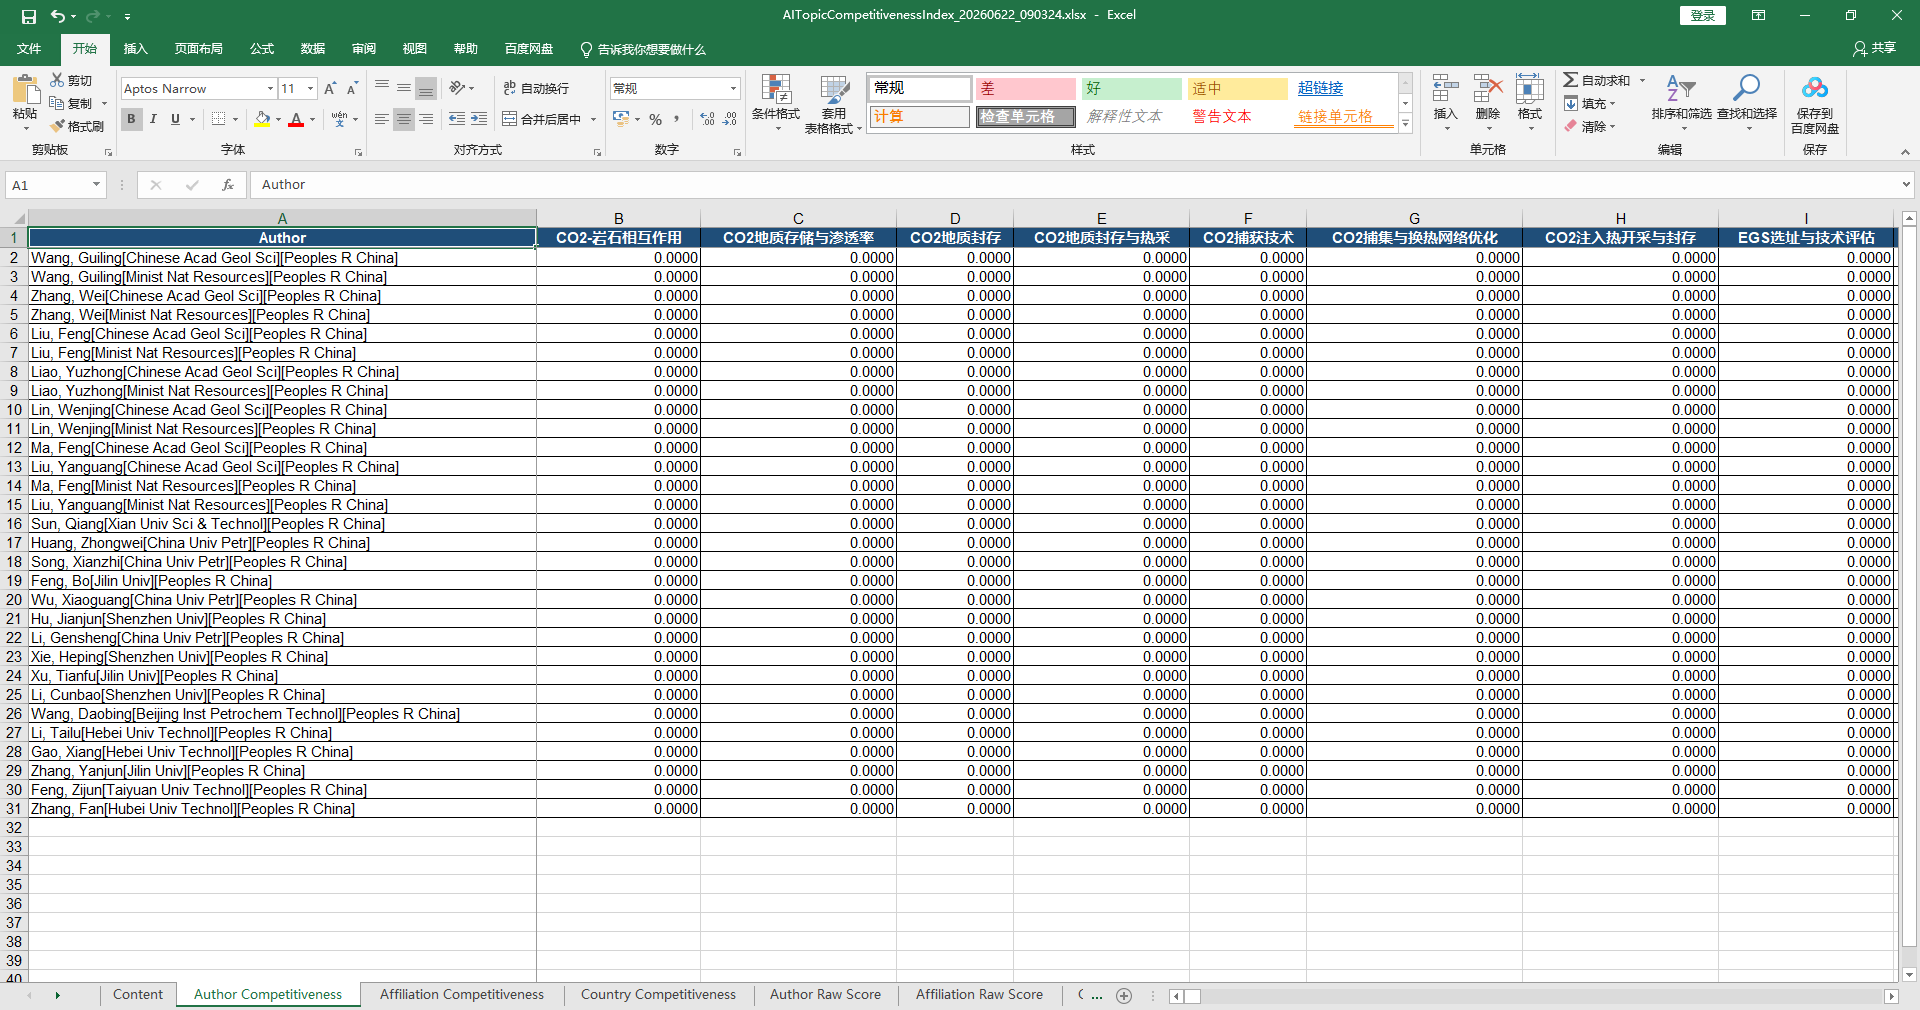Apply the Hyperlink cell style
1920x1010 pixels.
(x=1343, y=89)
